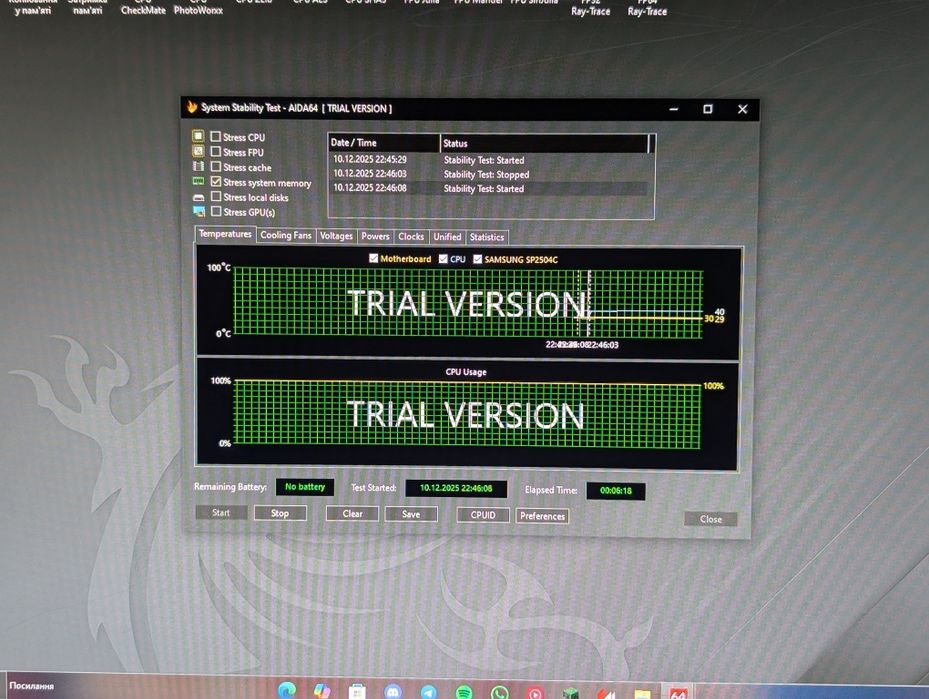The height and width of the screenshot is (699, 929).
Task: Click the Close button at bottom right
Action: pos(710,519)
